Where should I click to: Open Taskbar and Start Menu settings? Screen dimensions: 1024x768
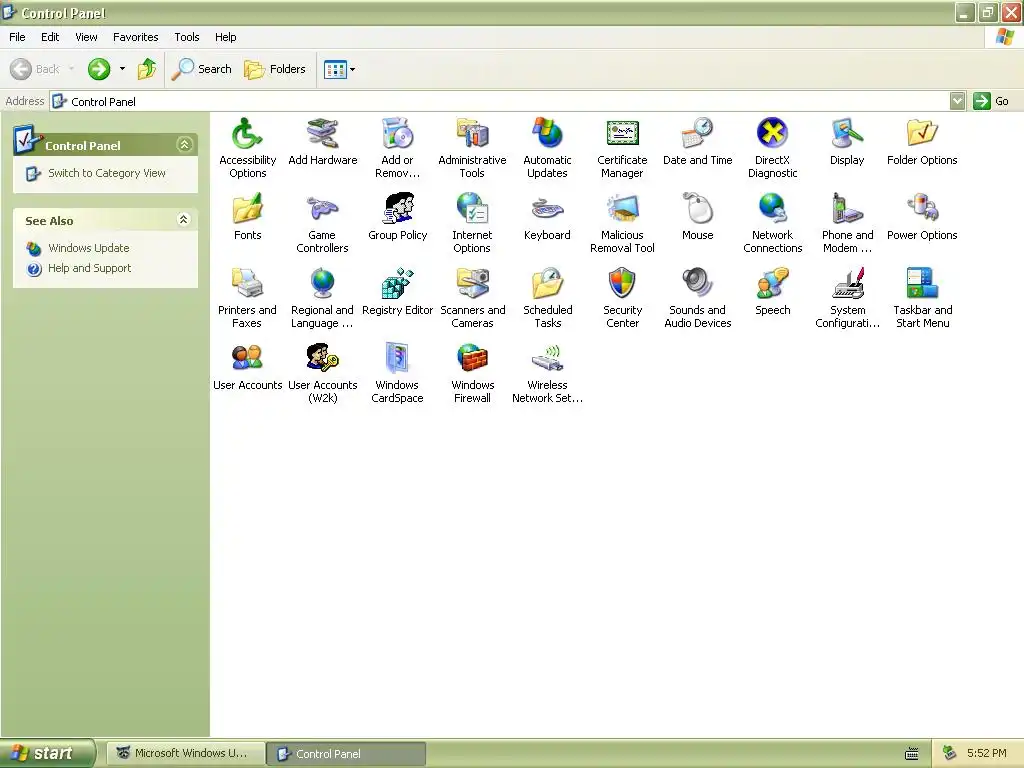922,298
